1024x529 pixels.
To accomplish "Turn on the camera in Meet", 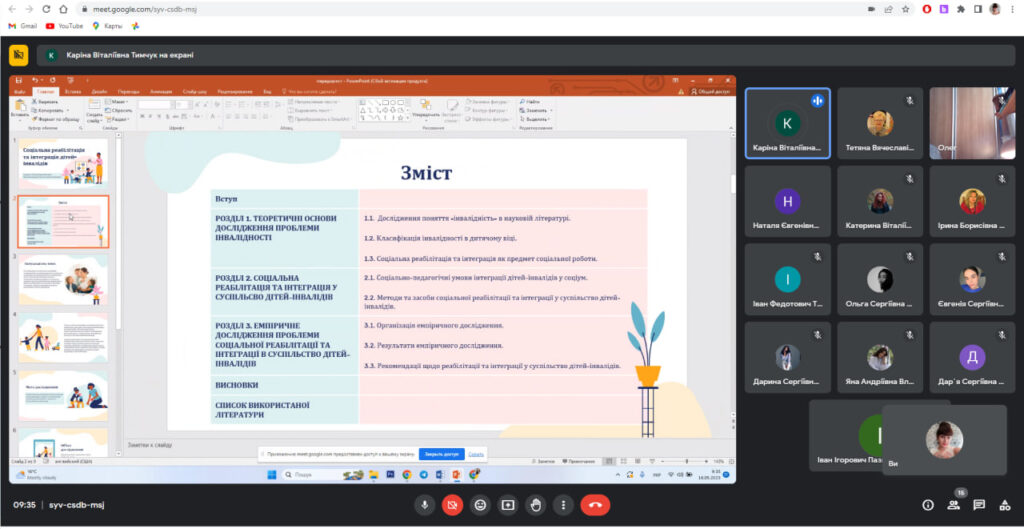I will [453, 505].
